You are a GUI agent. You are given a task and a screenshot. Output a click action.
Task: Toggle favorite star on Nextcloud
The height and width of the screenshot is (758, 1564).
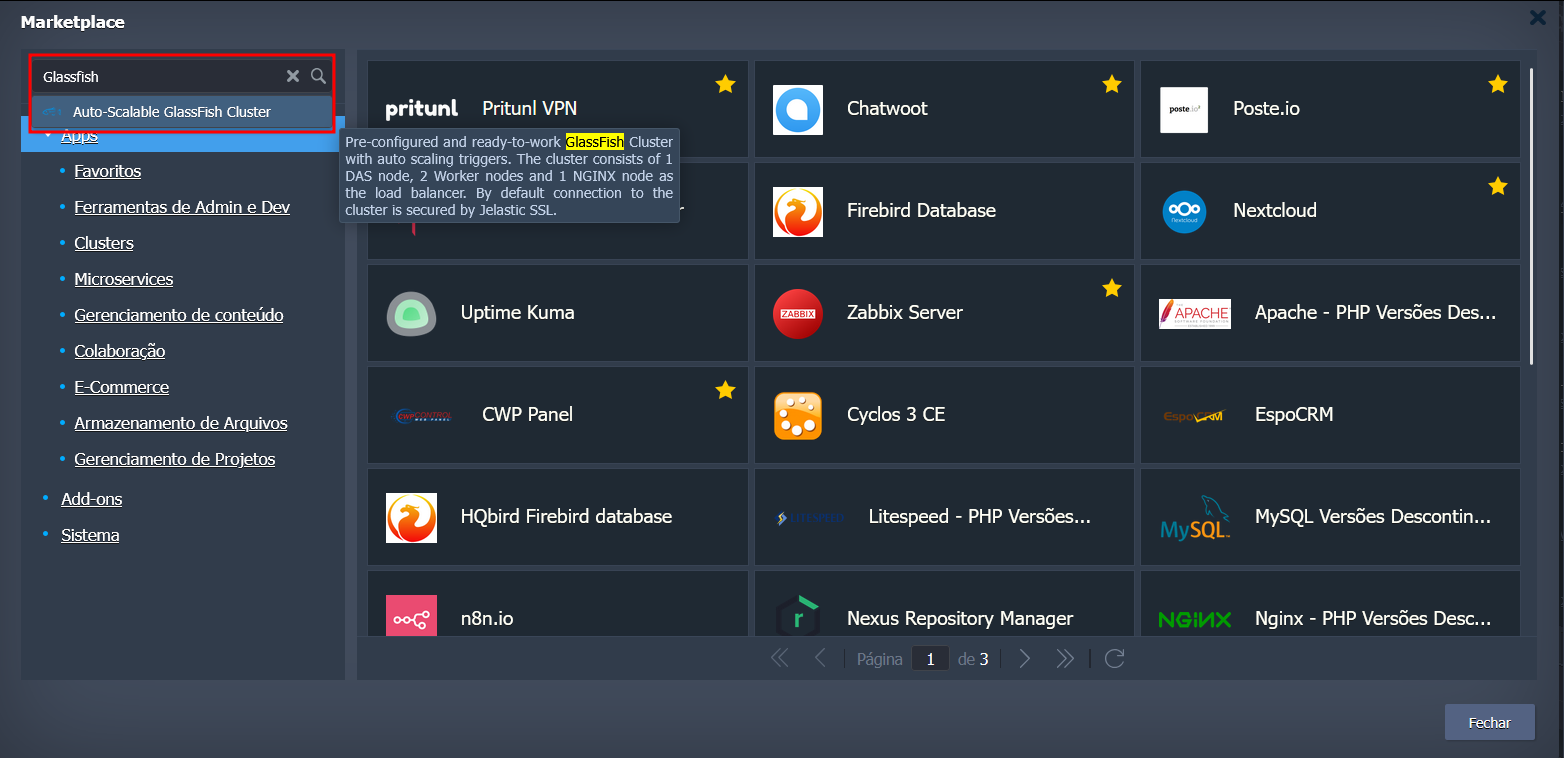click(1497, 186)
